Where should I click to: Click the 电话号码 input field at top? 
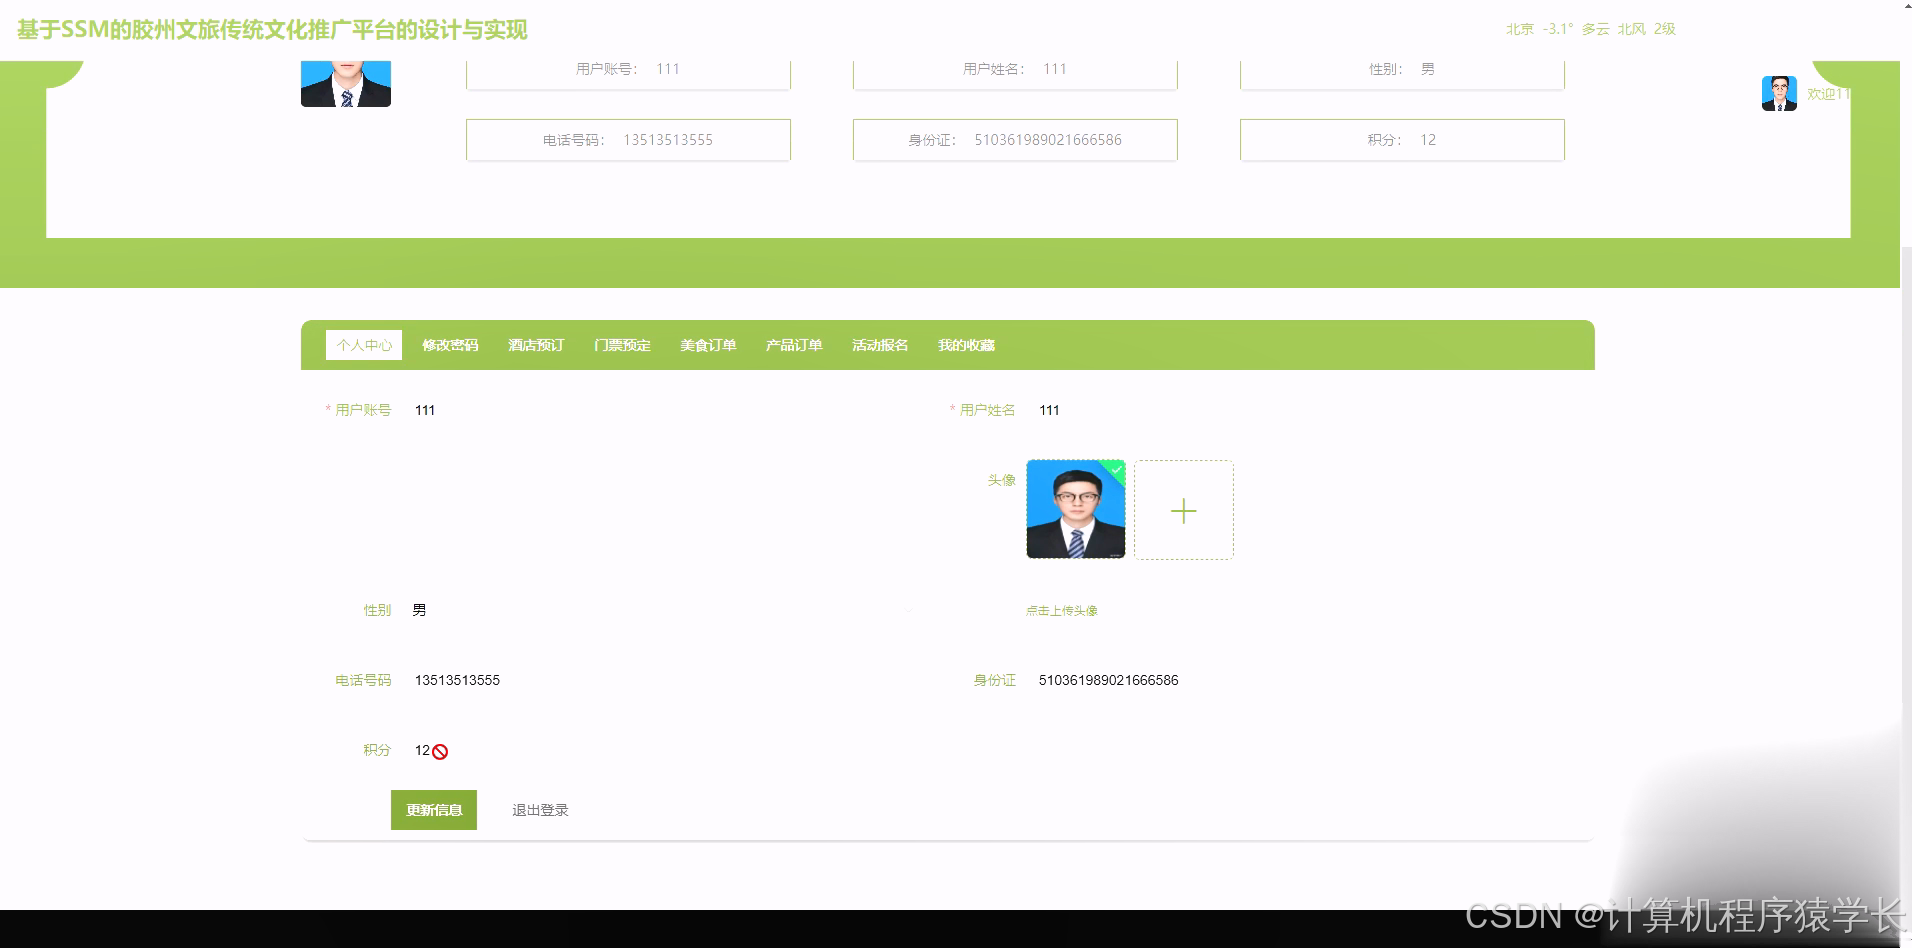(628, 140)
